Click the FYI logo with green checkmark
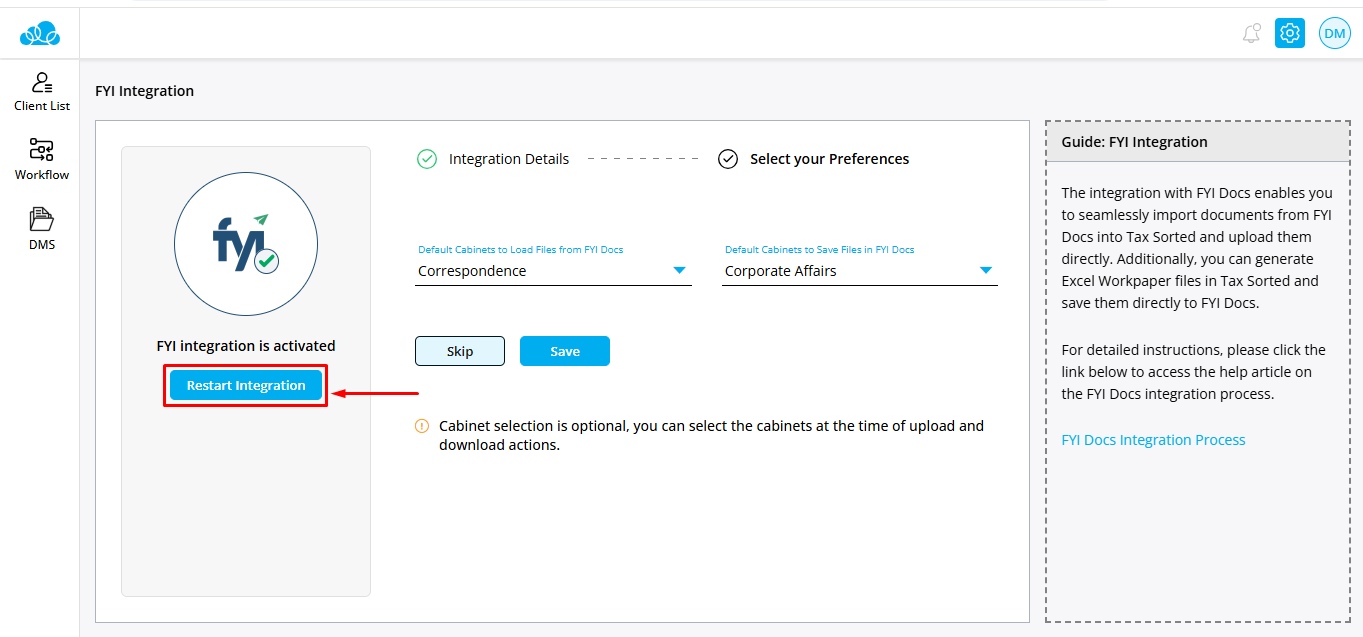 [246, 245]
